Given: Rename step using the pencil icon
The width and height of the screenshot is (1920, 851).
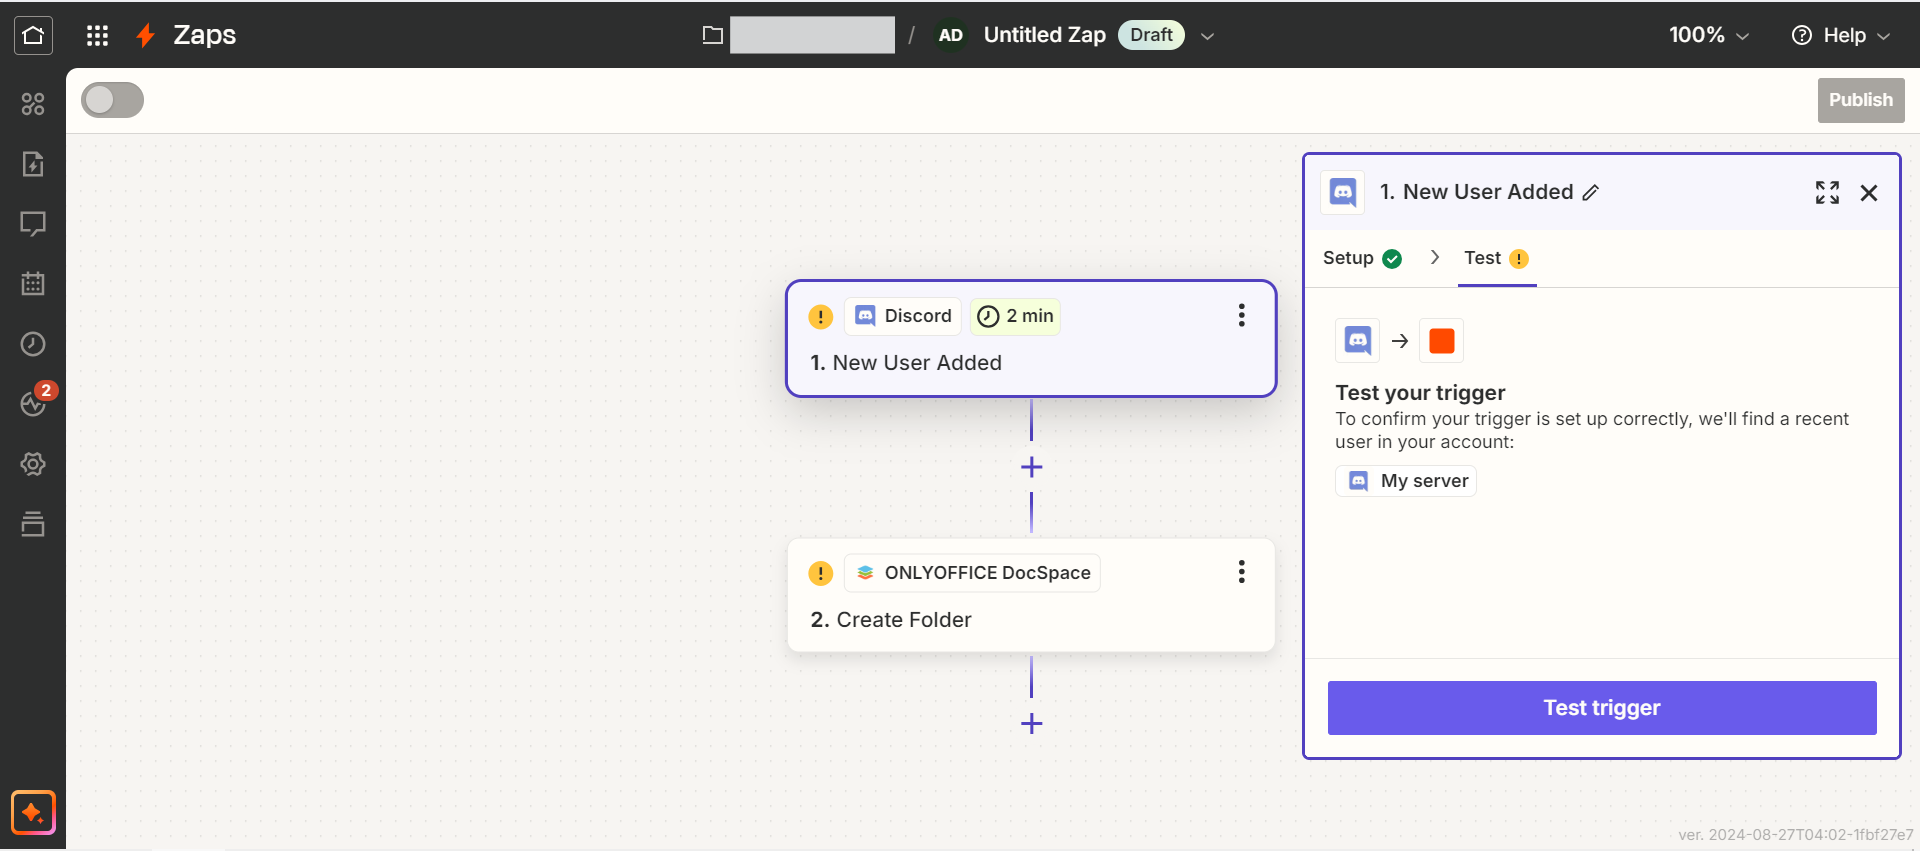Looking at the screenshot, I should [1591, 192].
